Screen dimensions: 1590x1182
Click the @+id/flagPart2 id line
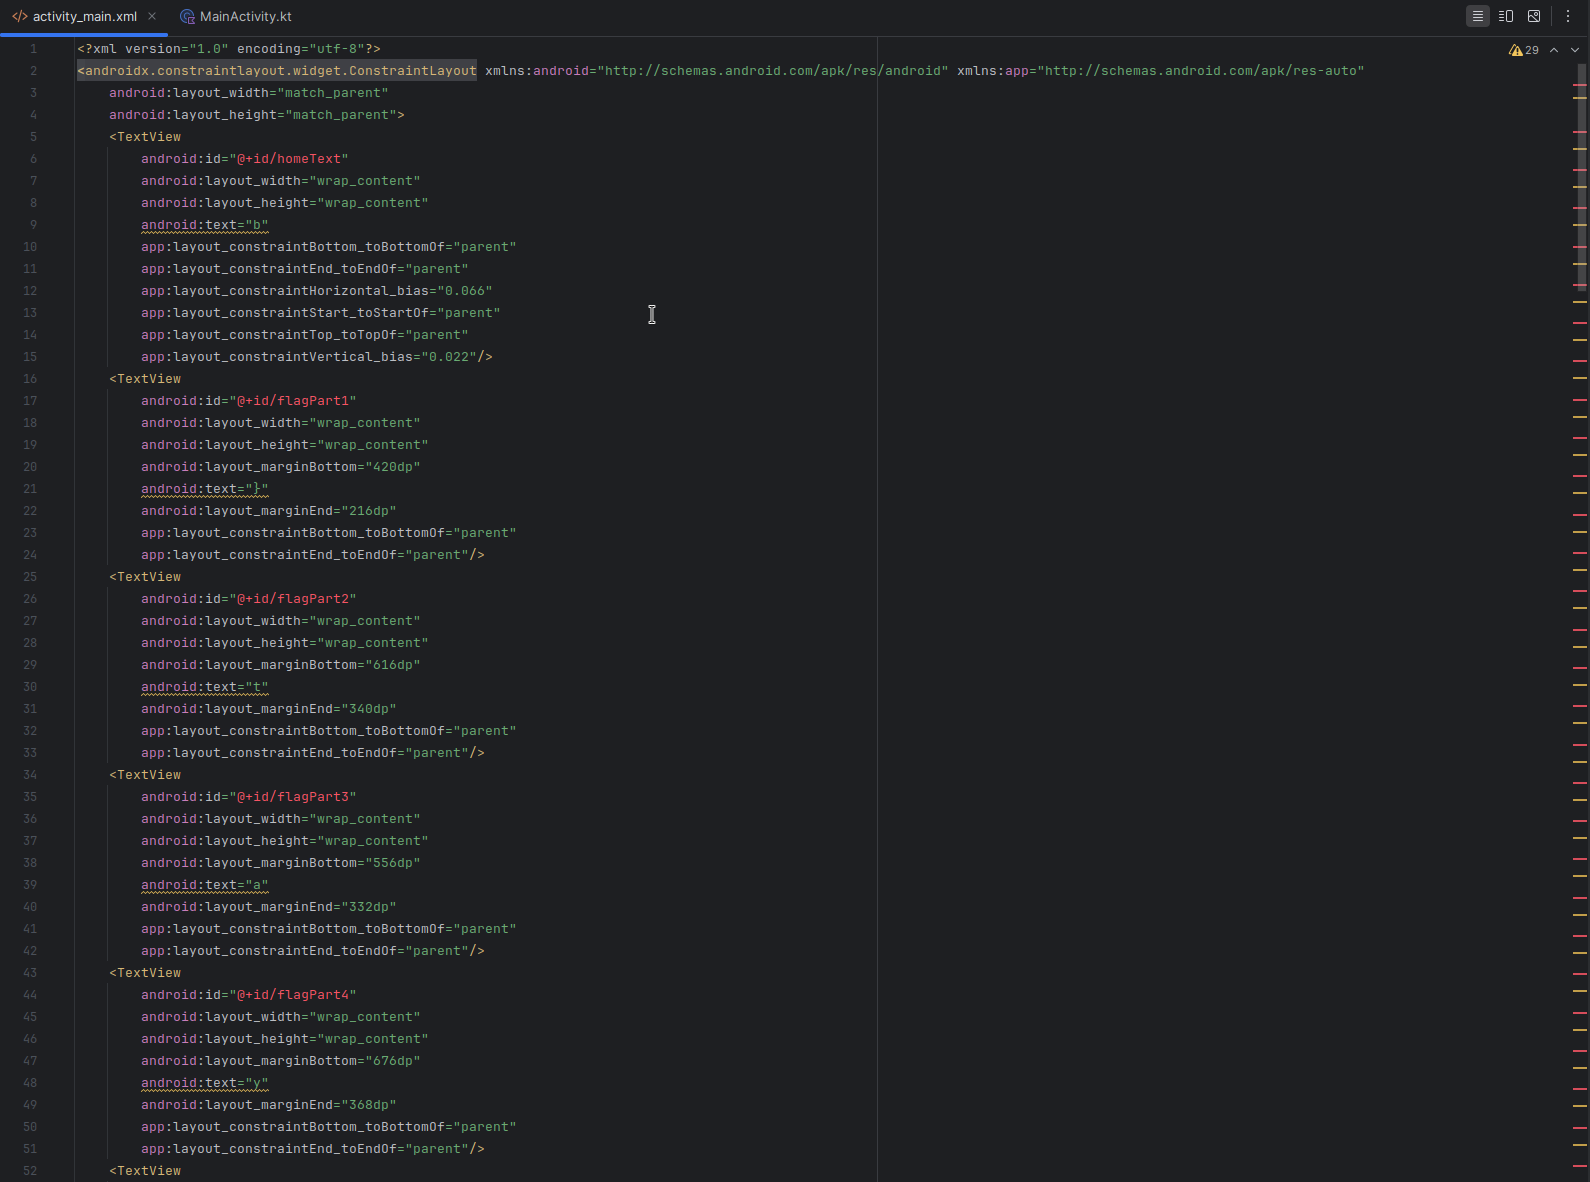point(249,599)
